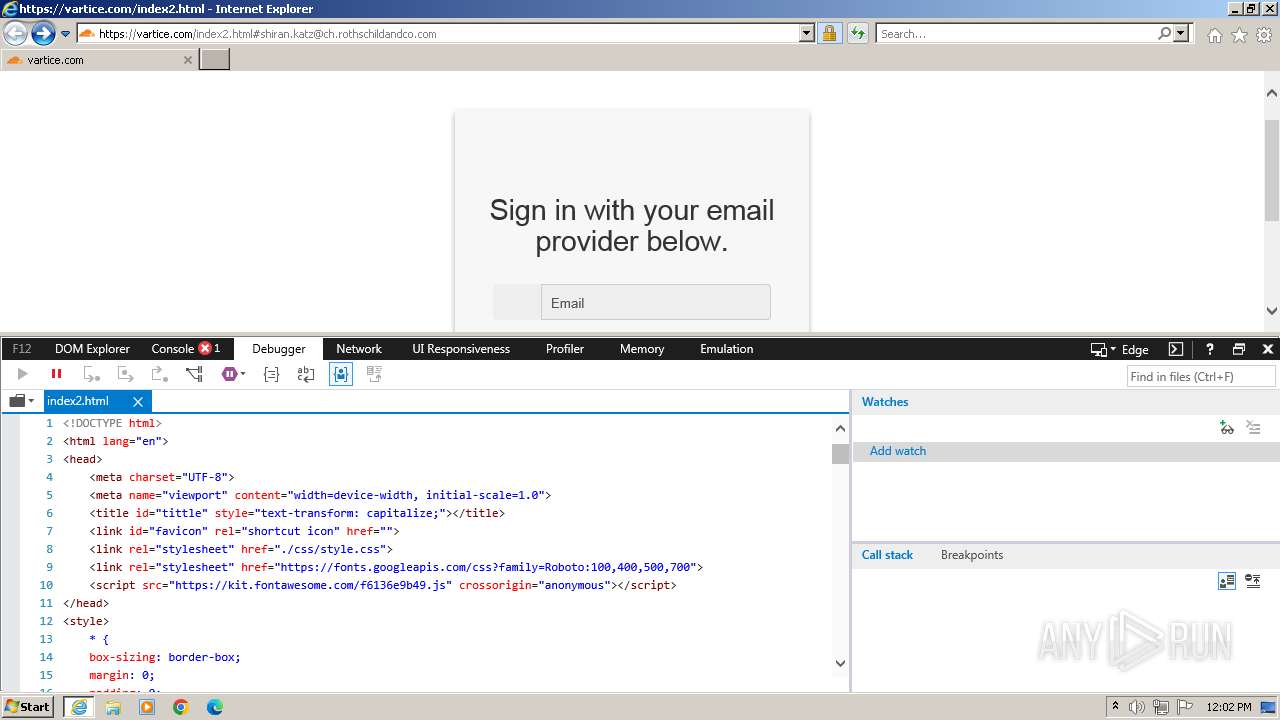Switch to the Memory tab
The width and height of the screenshot is (1280, 720).
coord(642,349)
